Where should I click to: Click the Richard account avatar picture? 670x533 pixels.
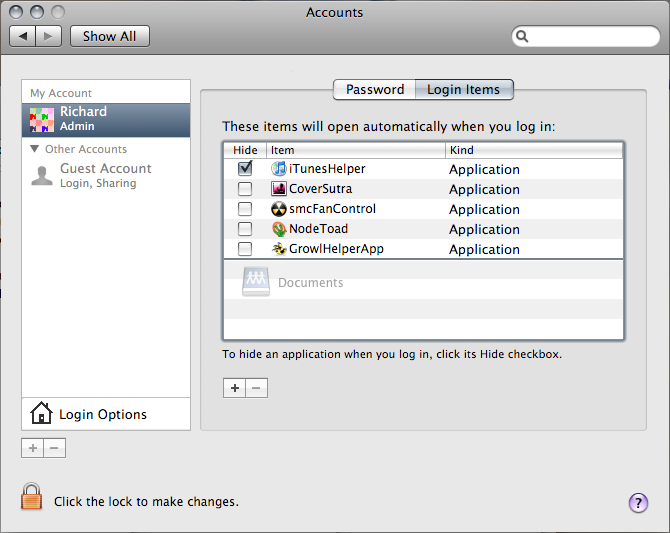tap(40, 119)
